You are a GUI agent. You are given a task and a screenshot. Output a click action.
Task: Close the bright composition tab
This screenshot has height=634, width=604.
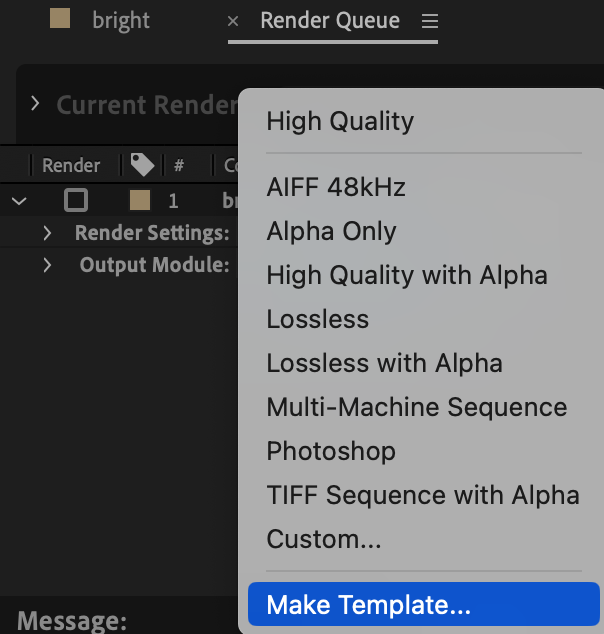[x=233, y=21]
